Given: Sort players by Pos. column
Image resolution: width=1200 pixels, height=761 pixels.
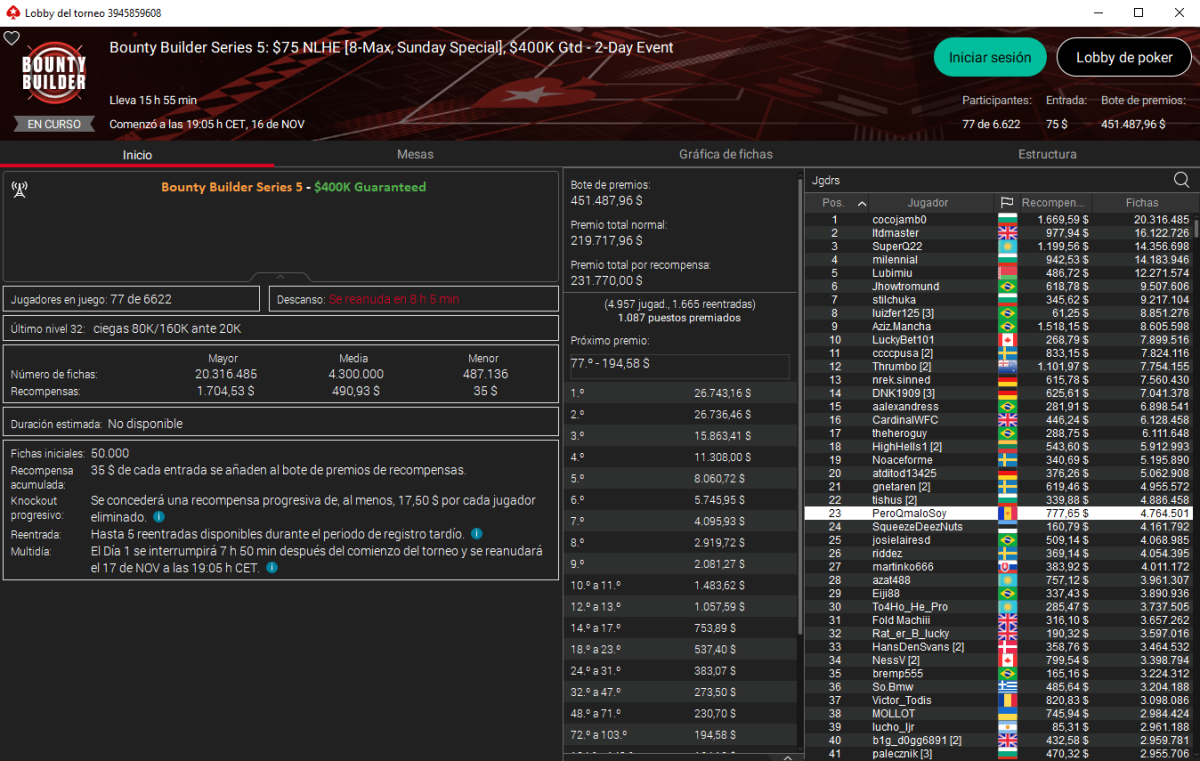Looking at the screenshot, I should click(x=839, y=203).
